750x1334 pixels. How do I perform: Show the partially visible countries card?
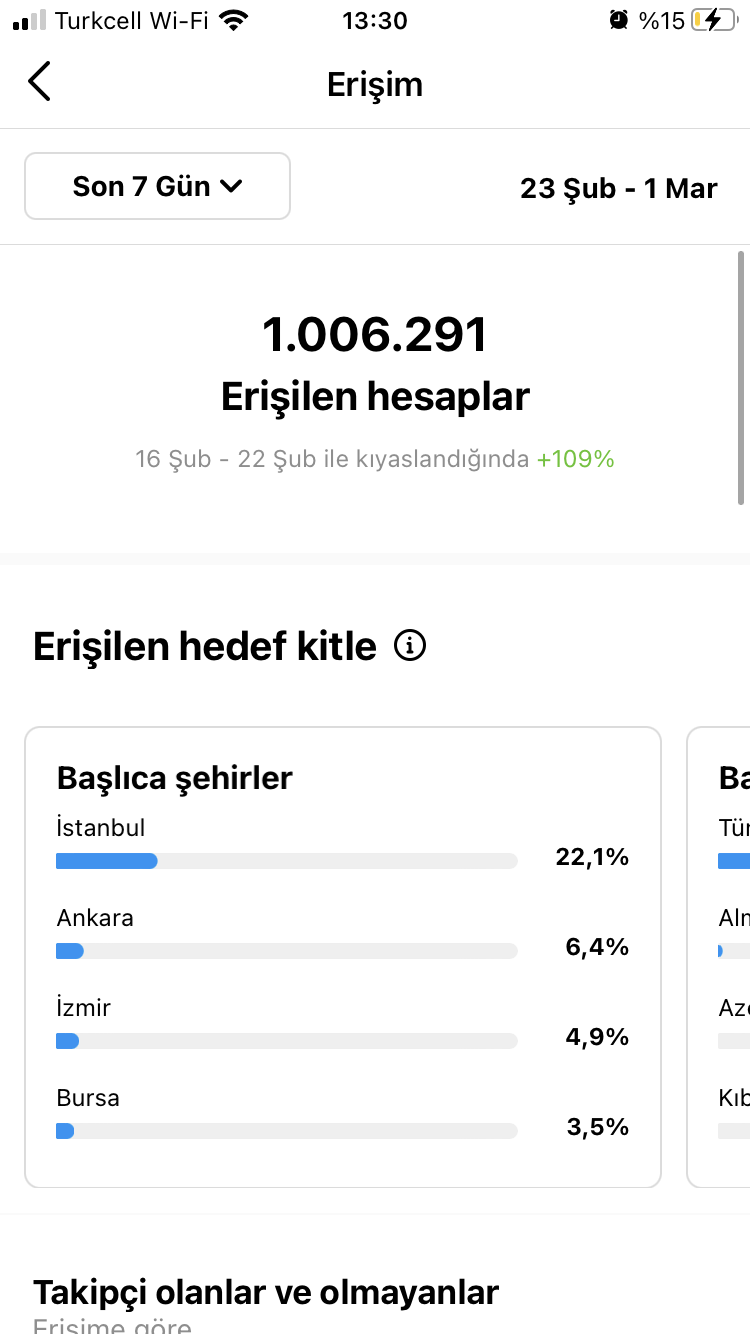[x=718, y=957]
